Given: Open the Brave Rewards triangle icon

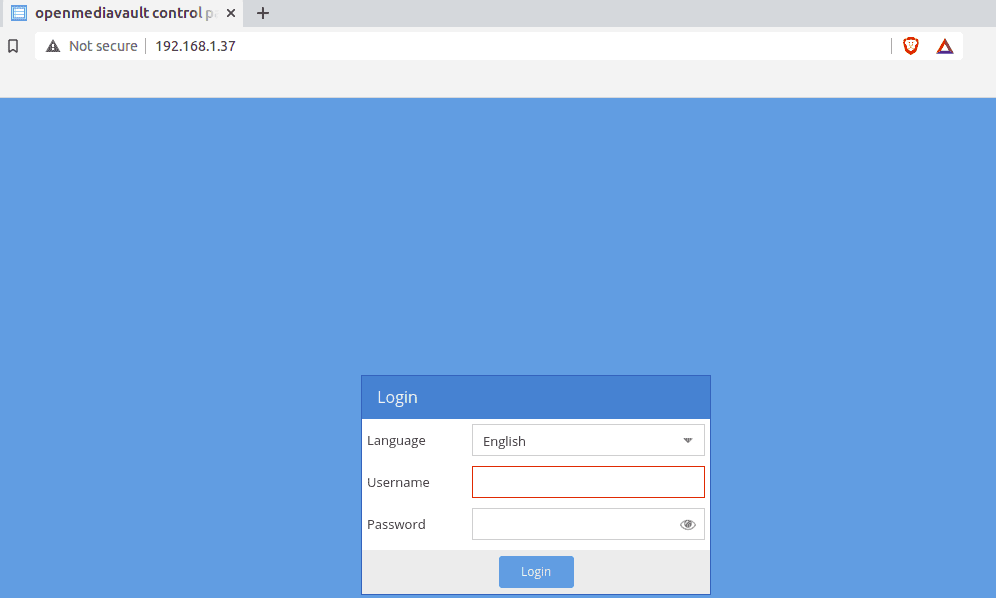Looking at the screenshot, I should (x=945, y=46).
